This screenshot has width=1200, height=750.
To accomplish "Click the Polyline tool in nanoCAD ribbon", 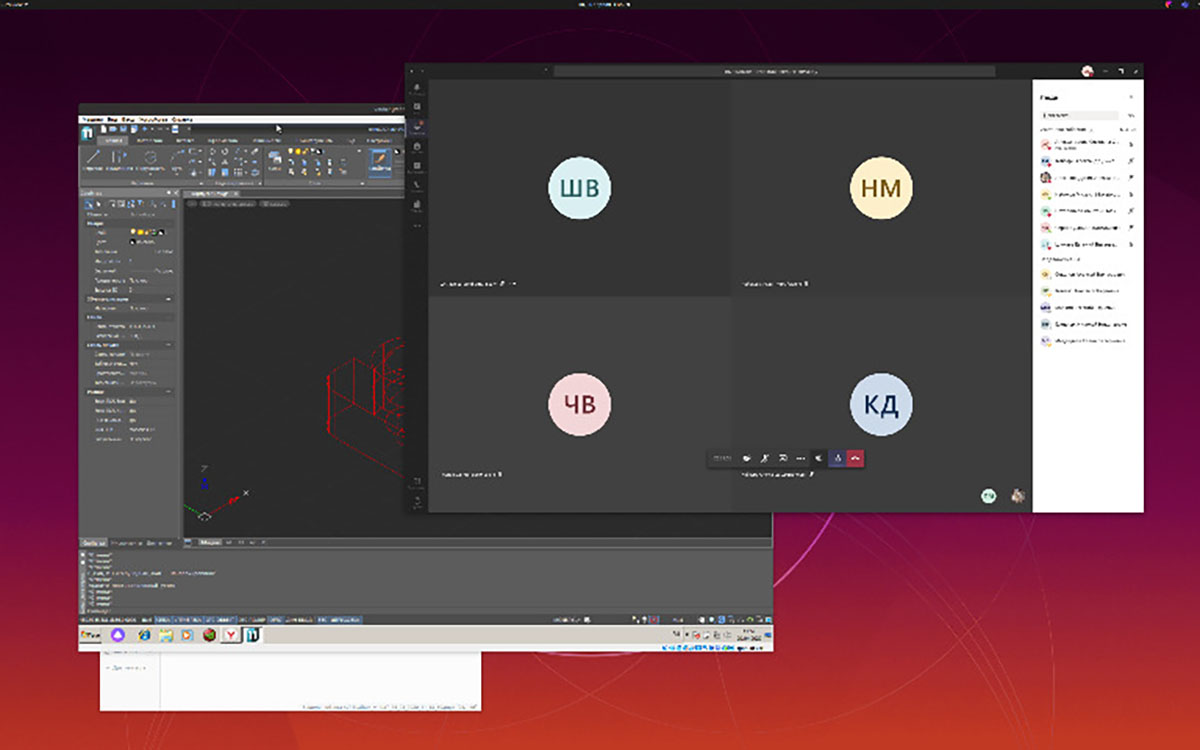I will (x=119, y=159).
